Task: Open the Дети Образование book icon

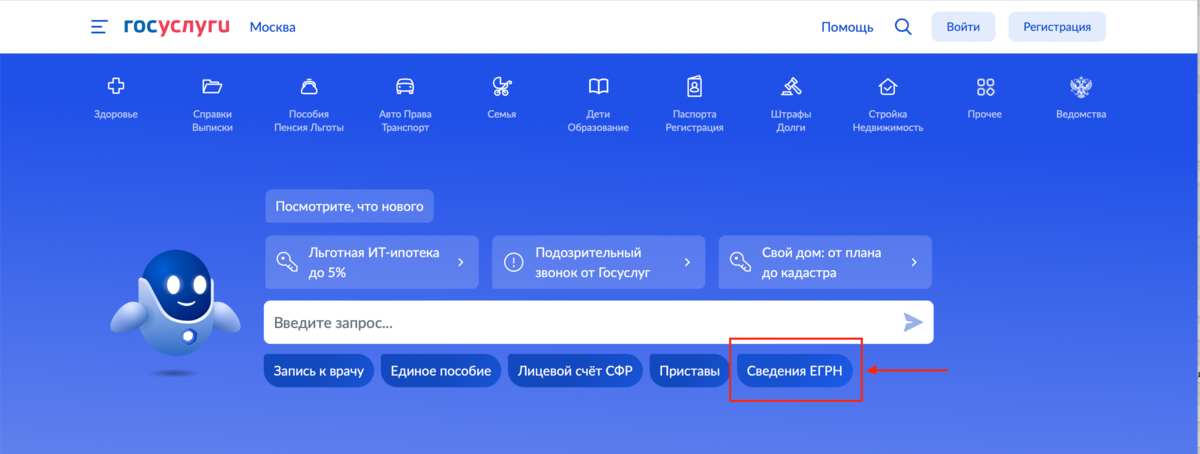Action: pos(598,86)
